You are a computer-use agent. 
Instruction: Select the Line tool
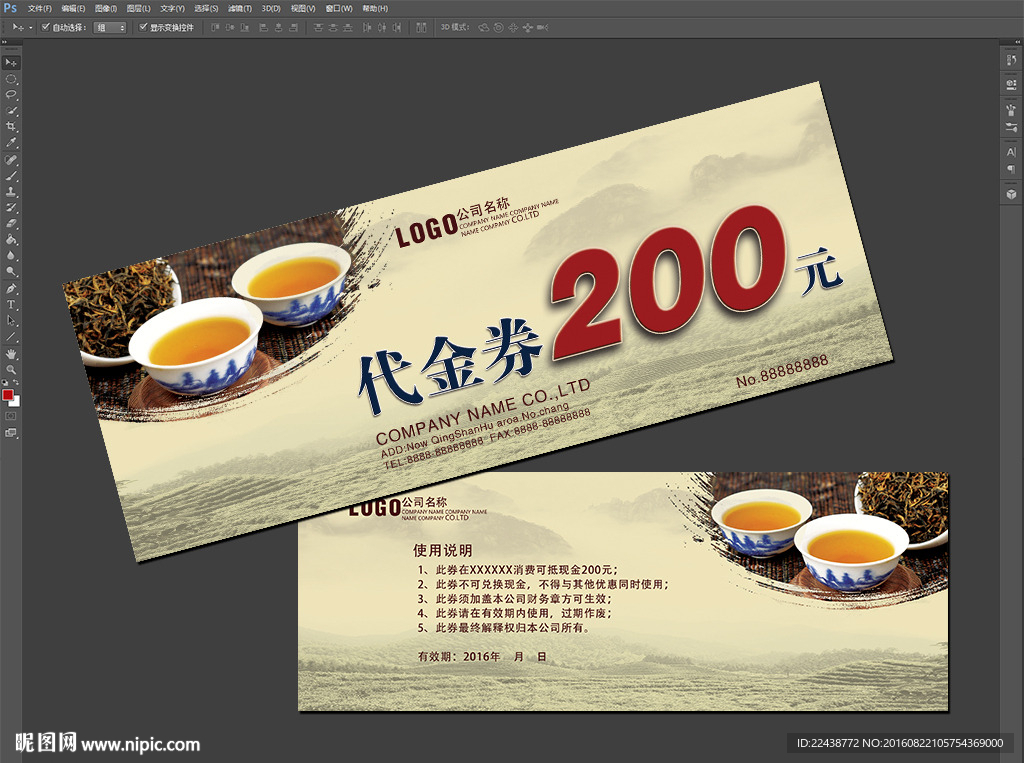coord(11,336)
